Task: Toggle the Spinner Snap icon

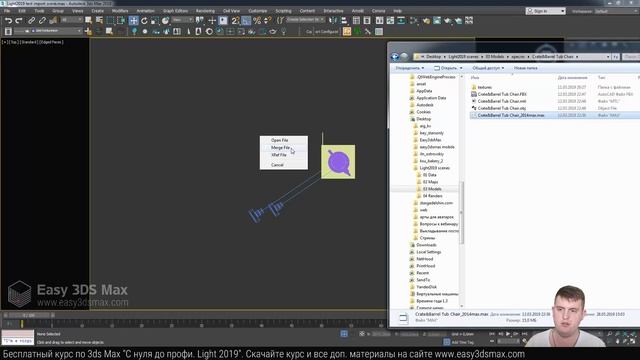Action: pyautogui.click(x=268, y=20)
